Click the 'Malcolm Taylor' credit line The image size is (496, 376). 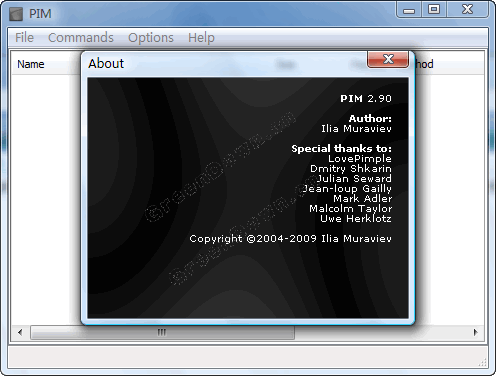(x=350, y=209)
